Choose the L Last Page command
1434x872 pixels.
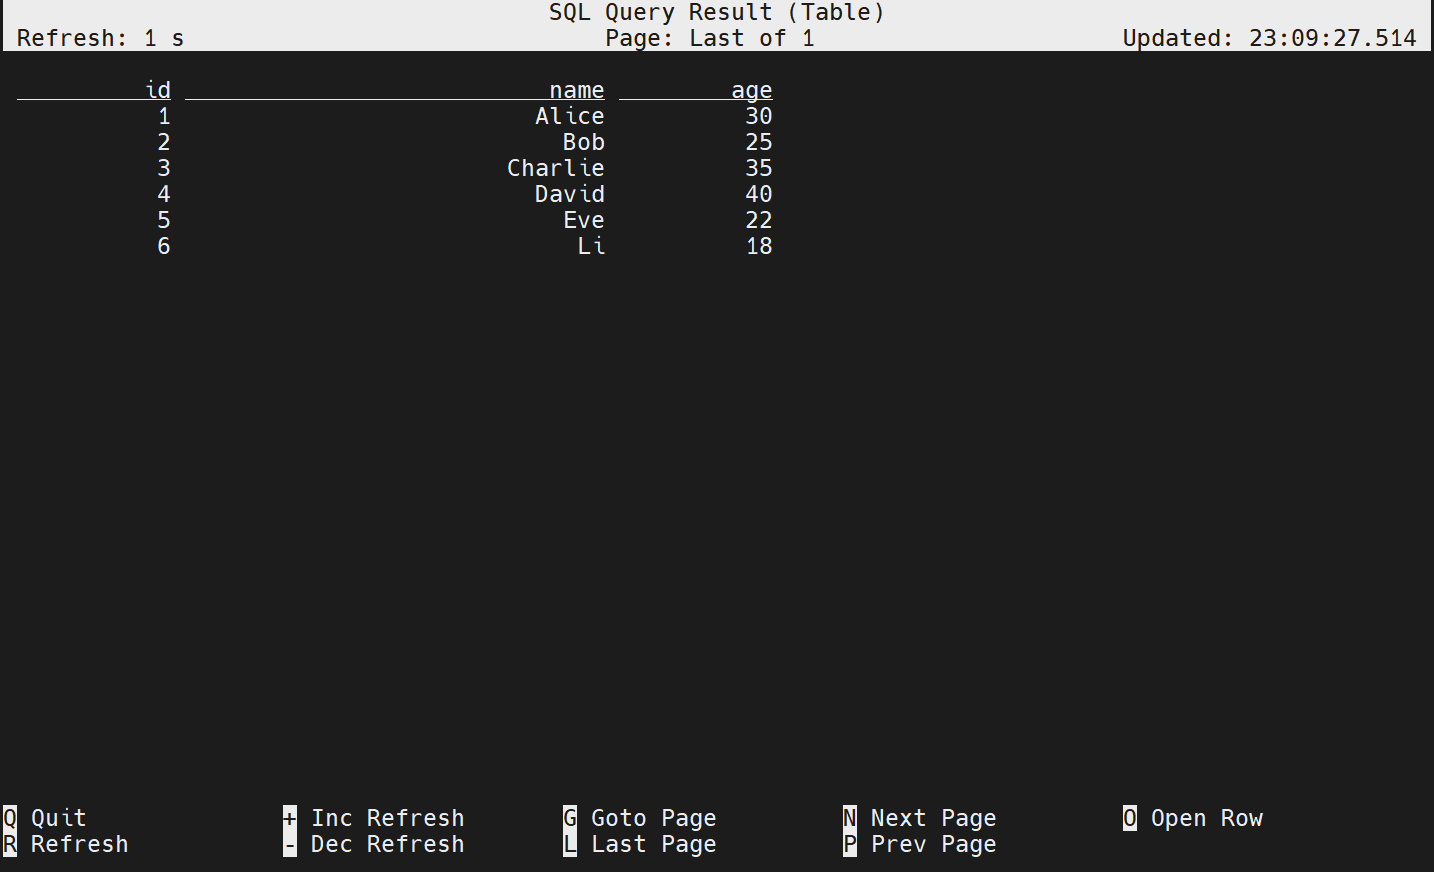[640, 844]
